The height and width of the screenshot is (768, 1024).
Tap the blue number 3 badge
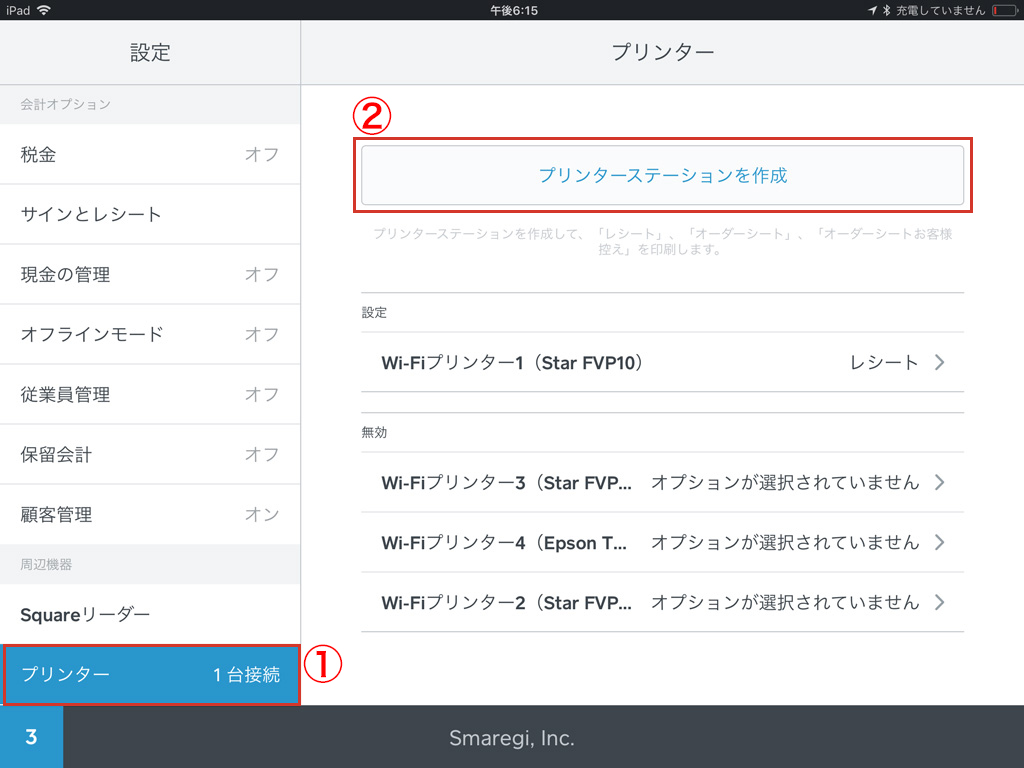coord(31,737)
